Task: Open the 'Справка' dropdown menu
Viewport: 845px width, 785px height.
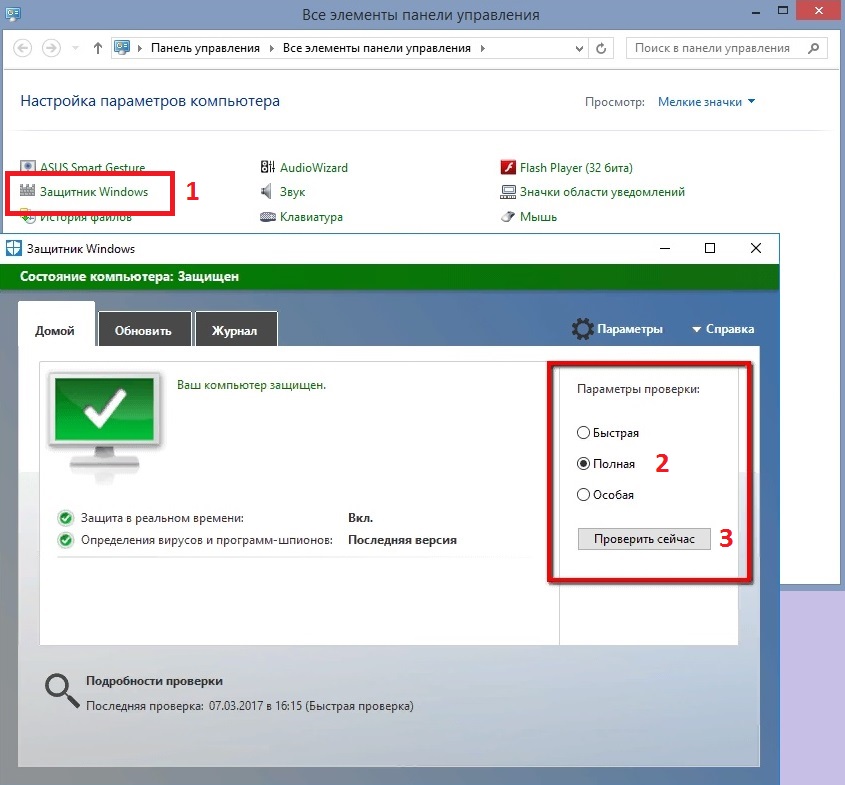Action: click(x=723, y=329)
